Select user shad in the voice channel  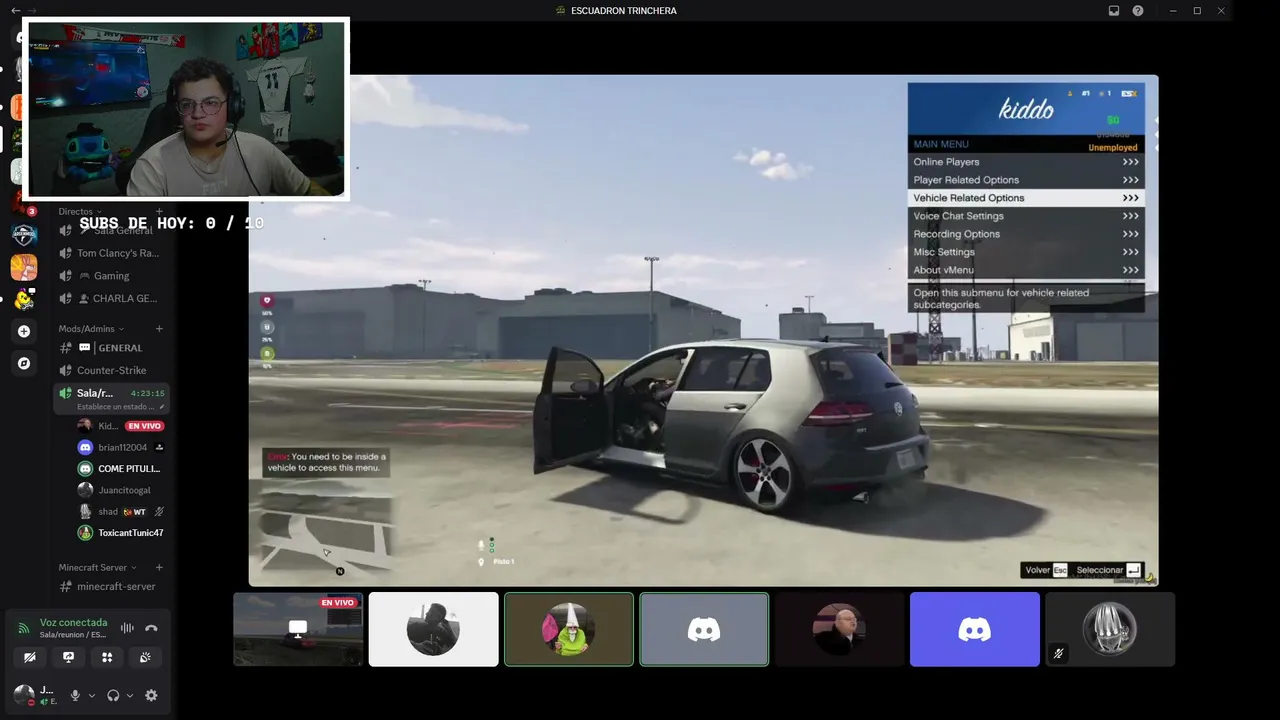(120, 512)
